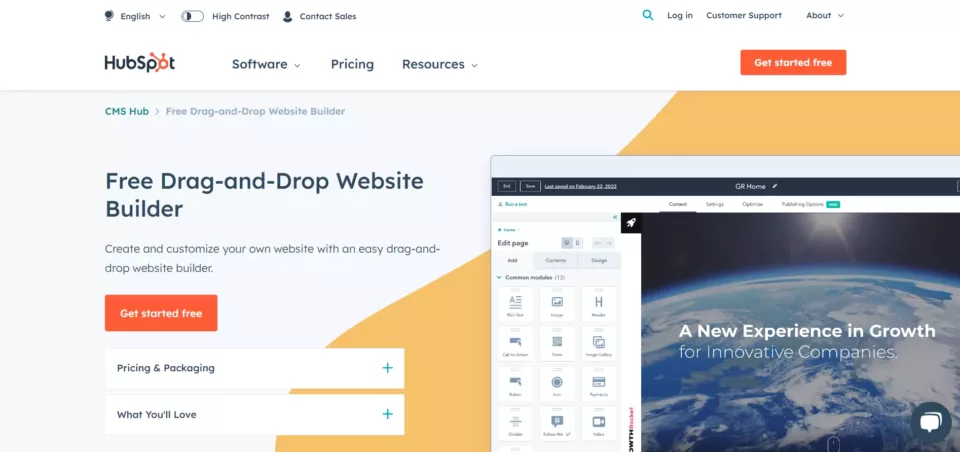
Task: Toggle the High Contrast switch
Action: click(192, 16)
